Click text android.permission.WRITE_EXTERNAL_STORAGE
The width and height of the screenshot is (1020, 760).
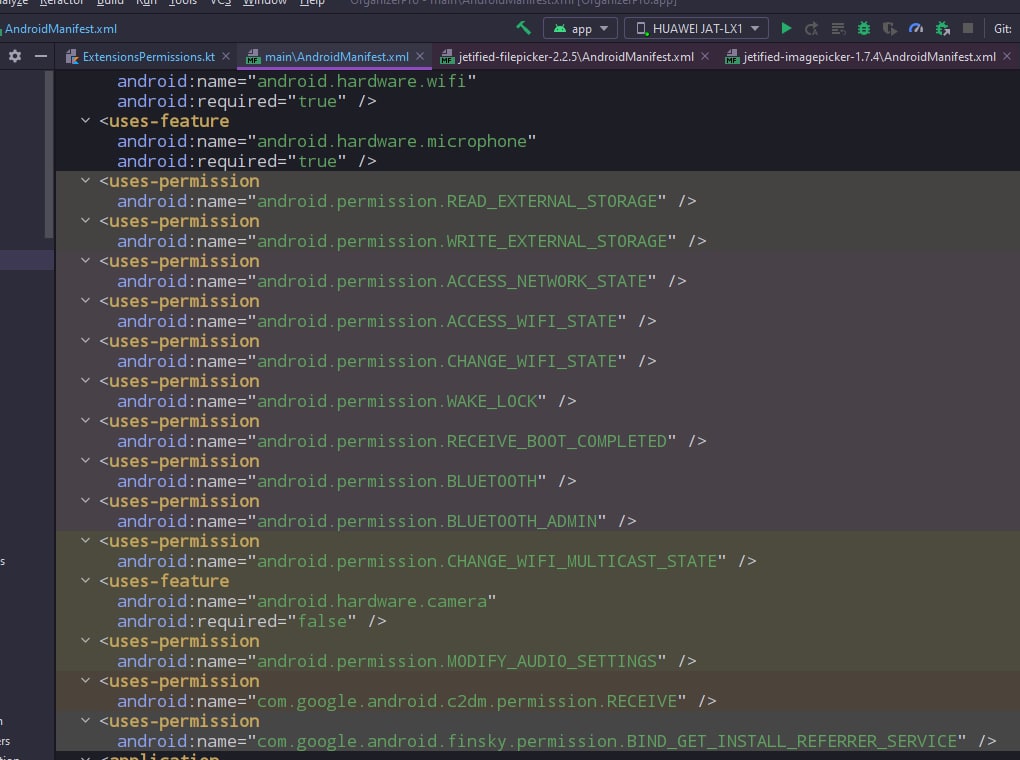pos(462,241)
